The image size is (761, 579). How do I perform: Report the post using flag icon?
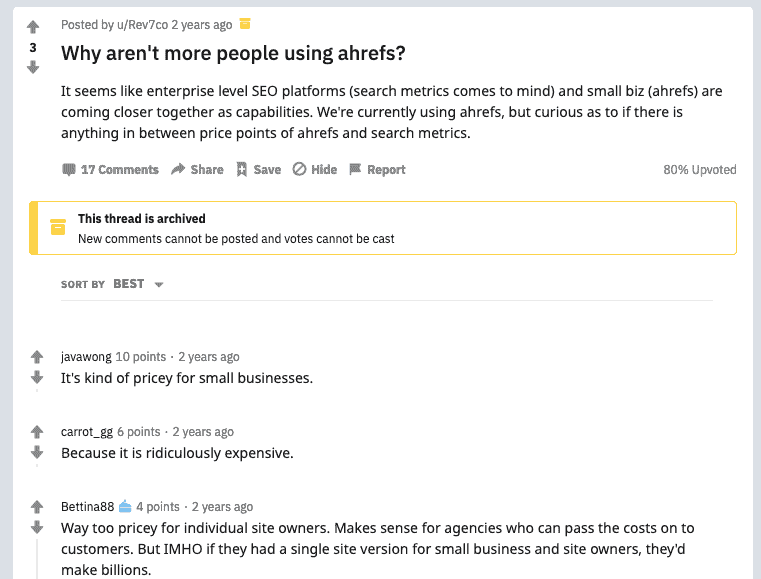tap(377, 169)
